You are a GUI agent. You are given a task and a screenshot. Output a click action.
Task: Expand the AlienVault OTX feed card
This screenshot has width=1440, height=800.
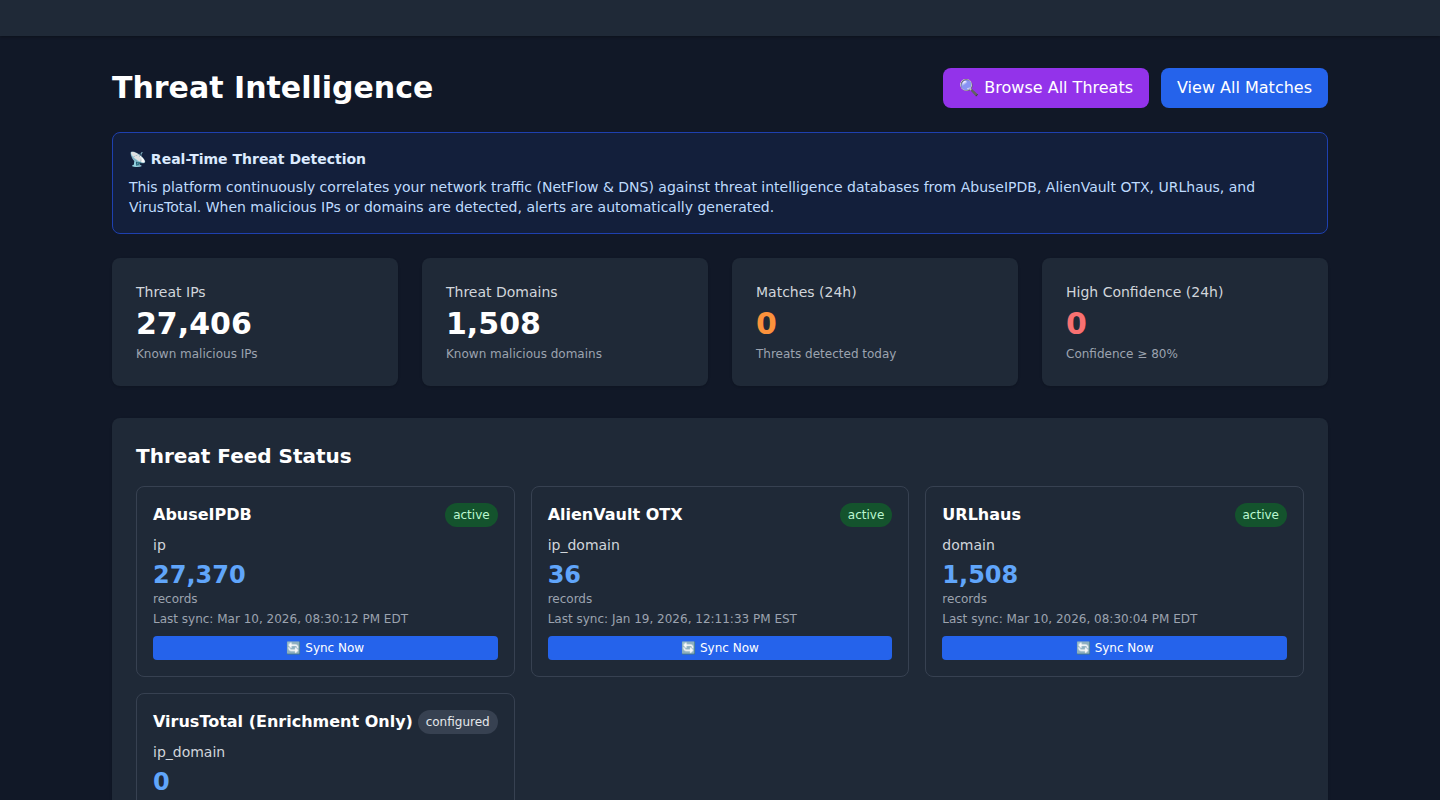[720, 580]
